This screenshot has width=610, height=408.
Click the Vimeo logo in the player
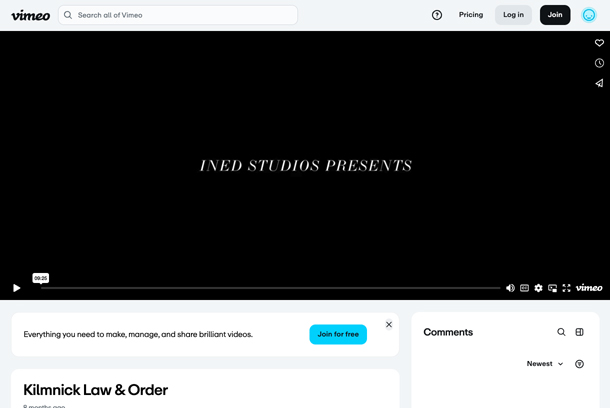[589, 288]
